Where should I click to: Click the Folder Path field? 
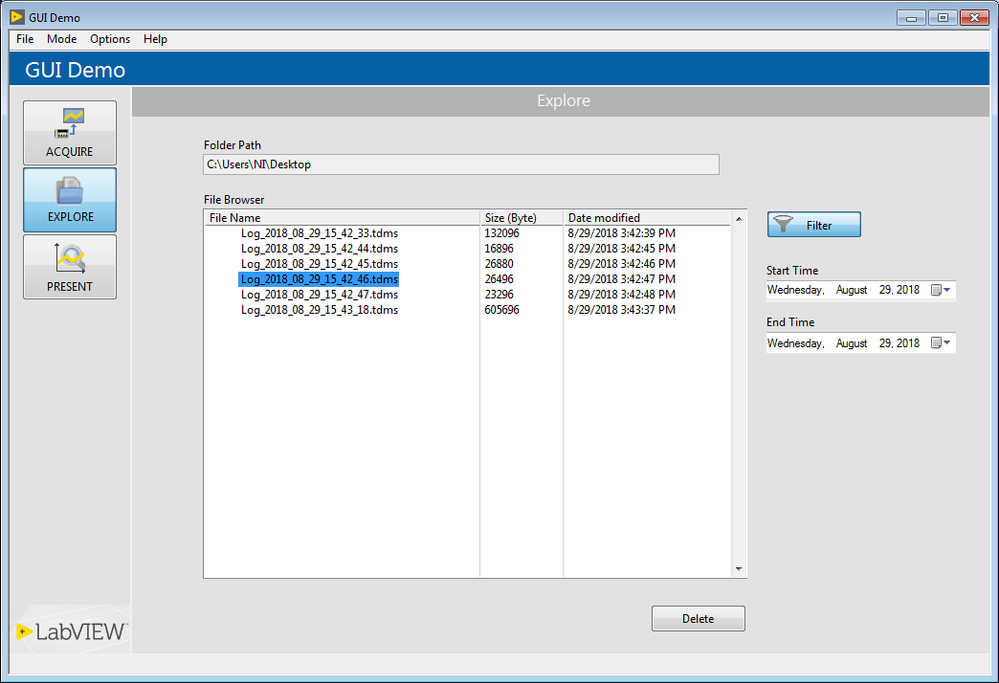[x=460, y=165]
